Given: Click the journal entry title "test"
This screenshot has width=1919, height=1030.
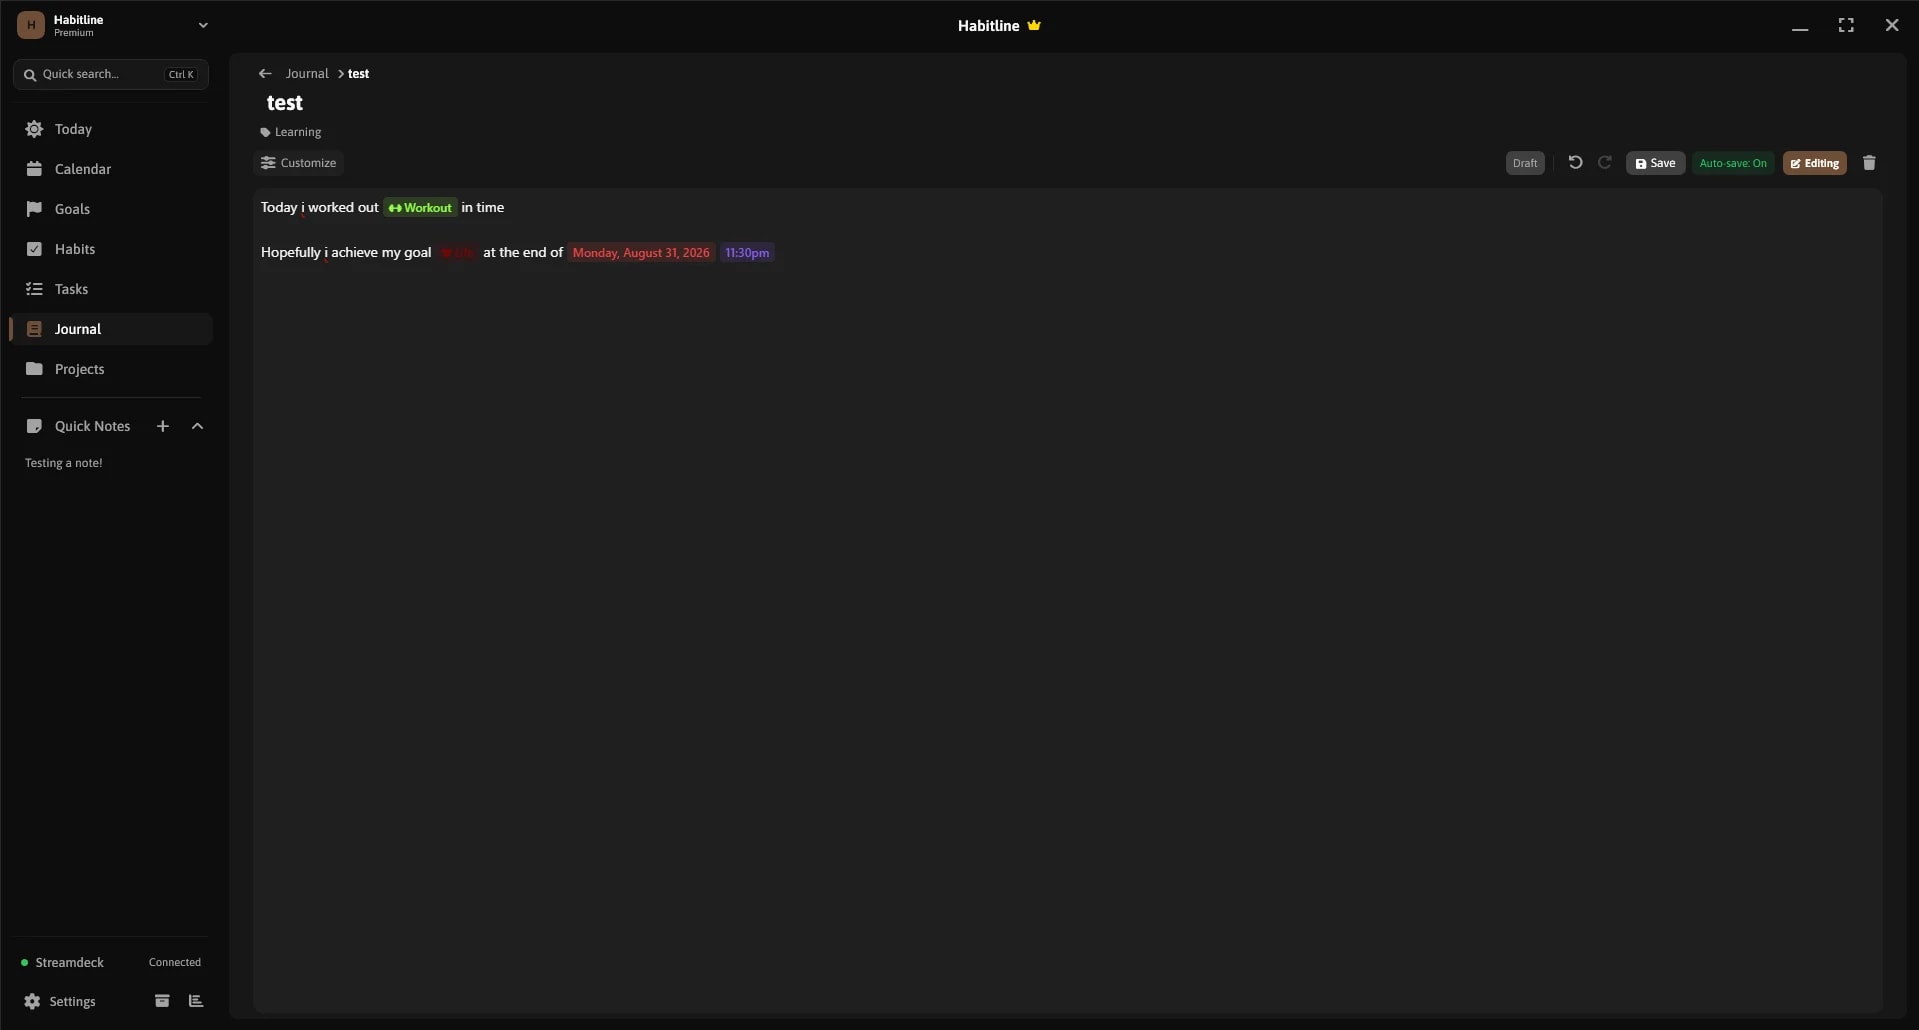Looking at the screenshot, I should pyautogui.click(x=285, y=103).
